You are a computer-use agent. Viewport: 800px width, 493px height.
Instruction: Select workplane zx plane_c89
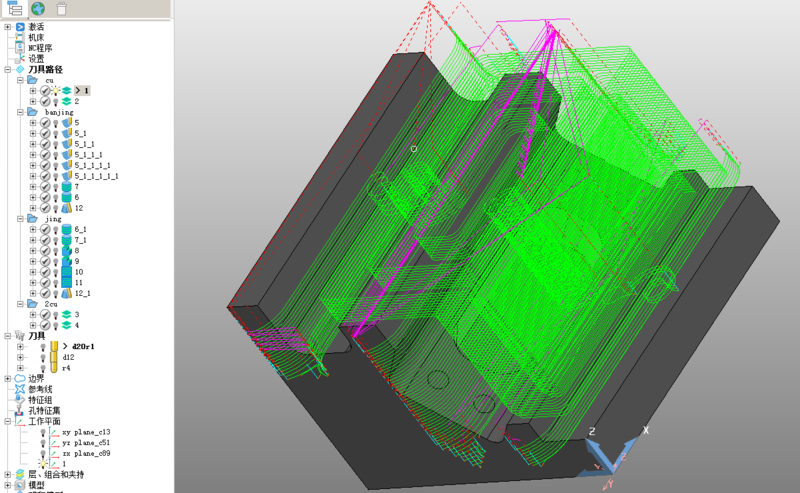(x=86, y=453)
